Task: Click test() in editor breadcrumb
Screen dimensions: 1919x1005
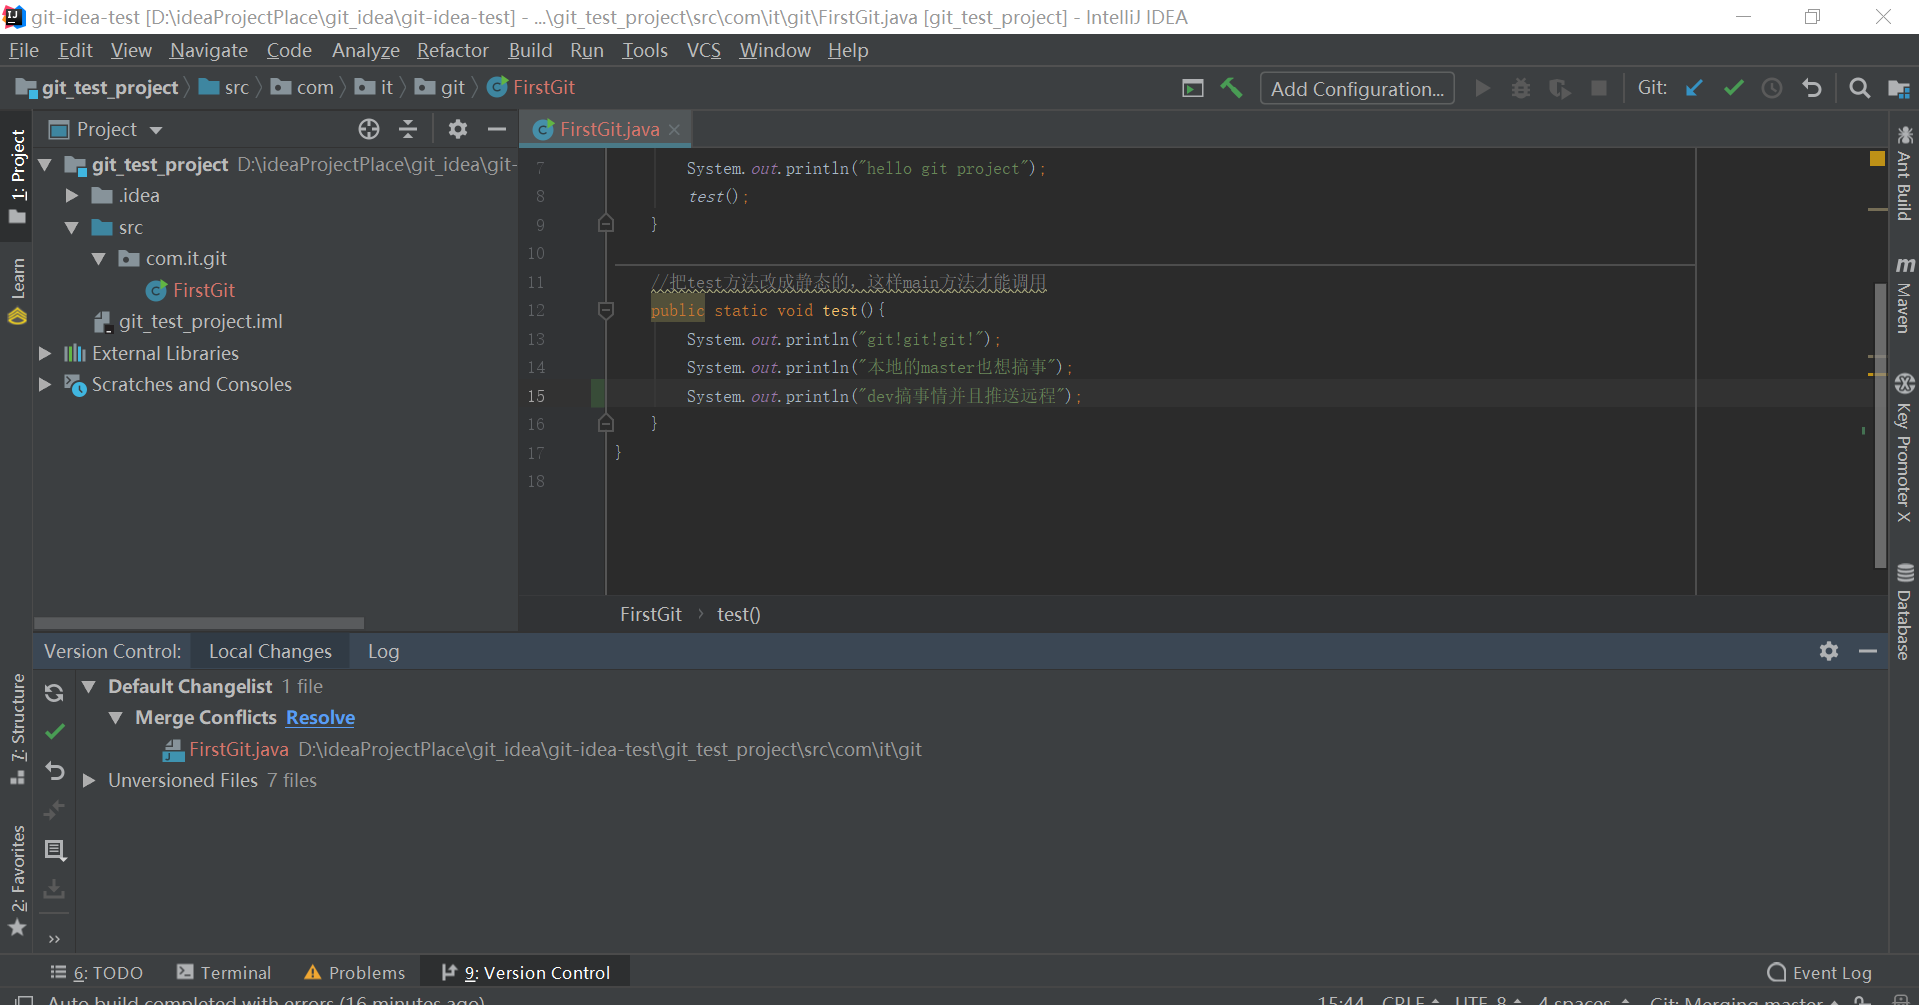Action: (739, 614)
